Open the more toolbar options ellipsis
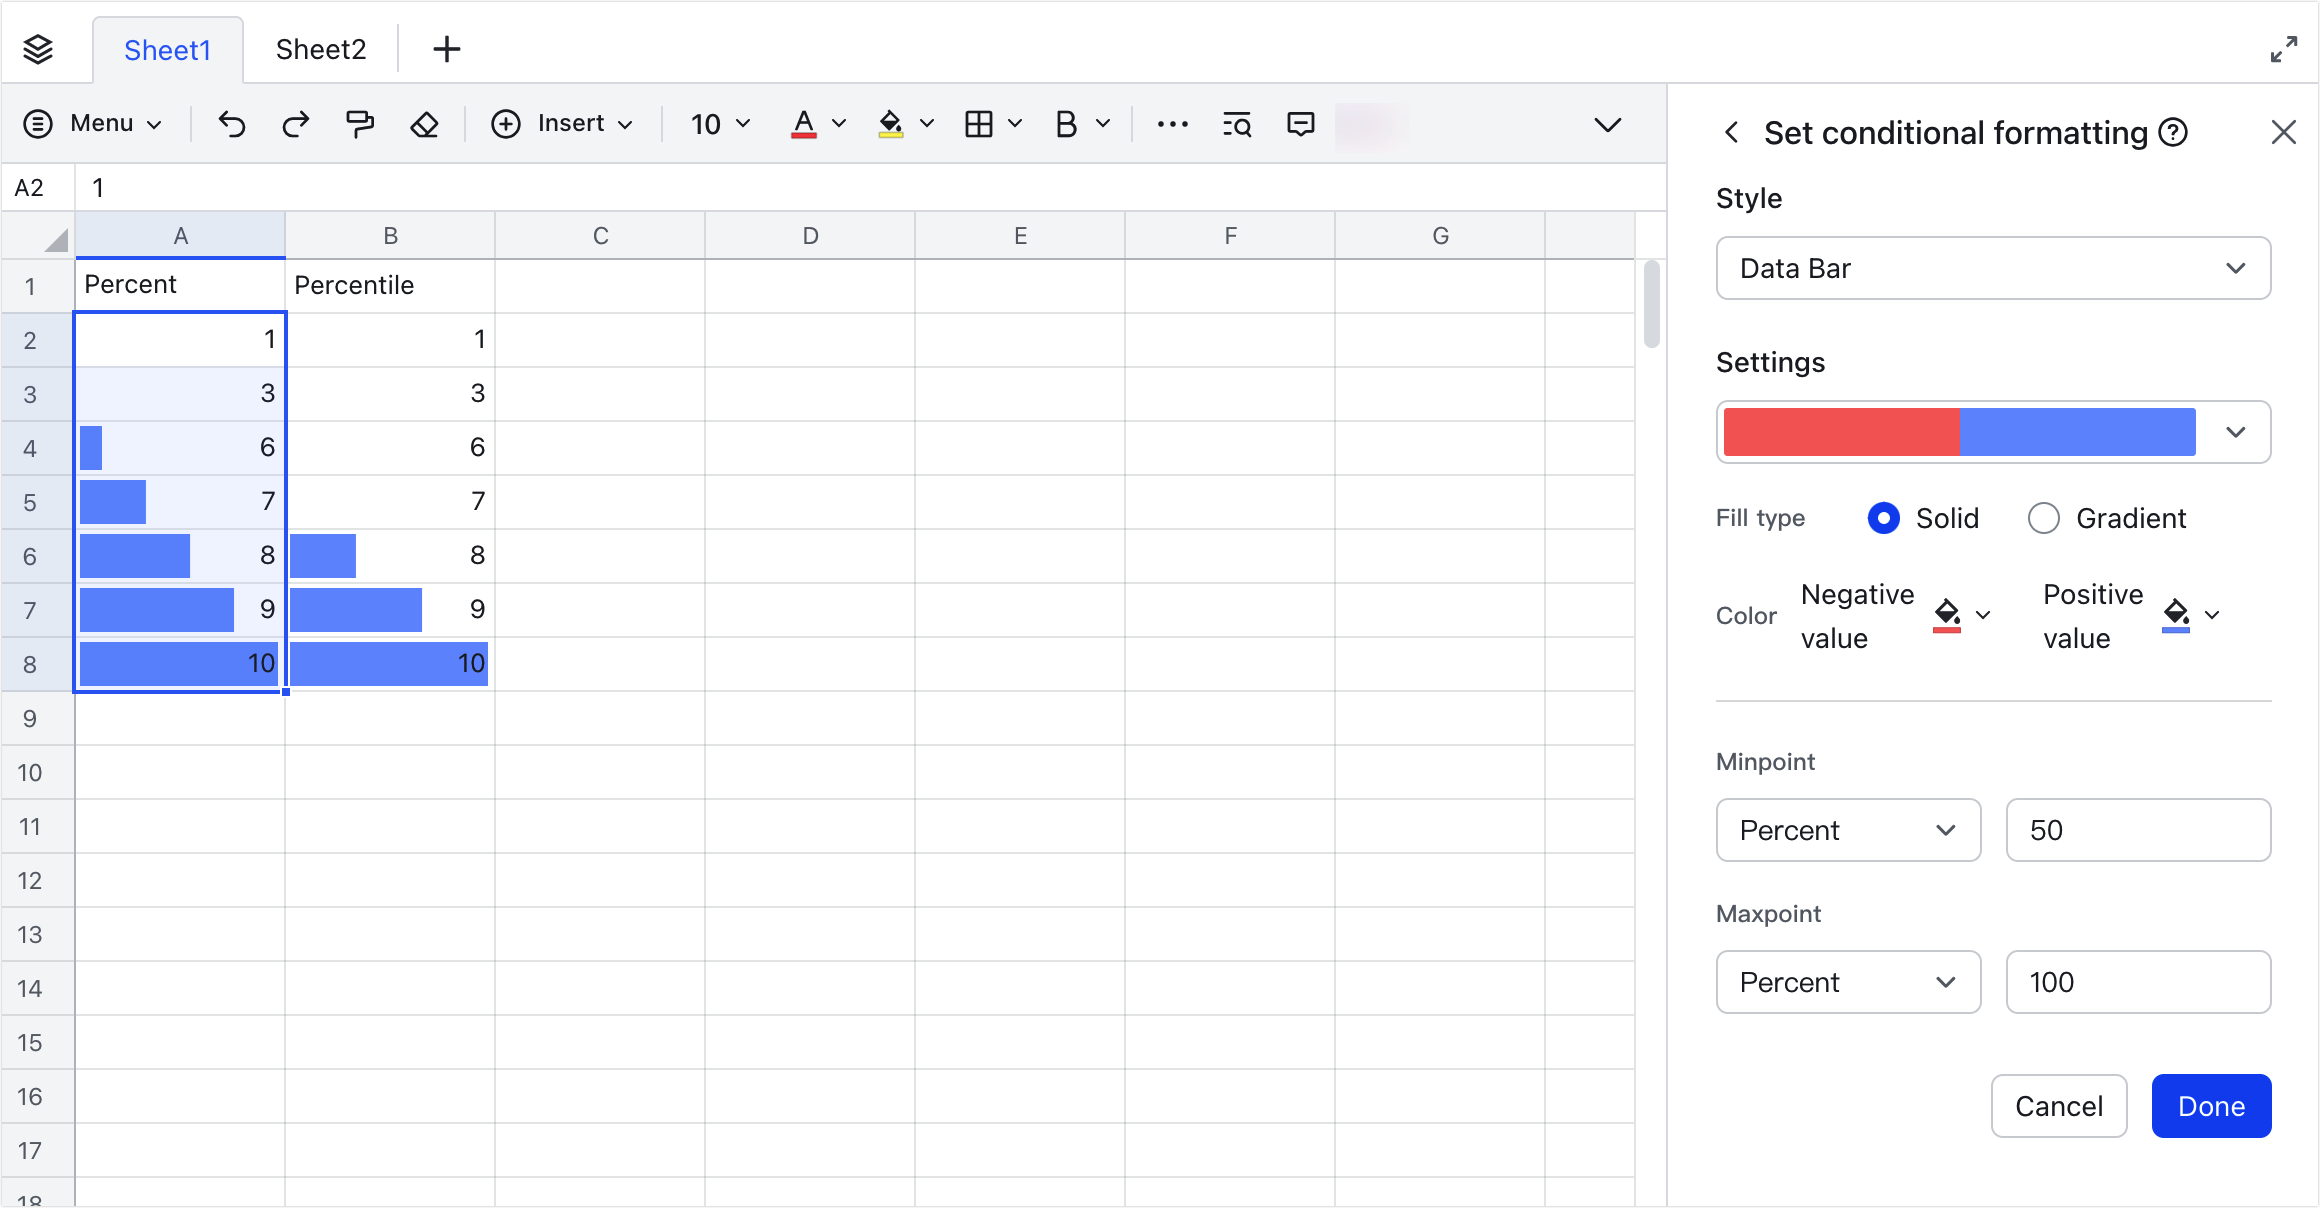The image size is (2320, 1208). (x=1172, y=123)
